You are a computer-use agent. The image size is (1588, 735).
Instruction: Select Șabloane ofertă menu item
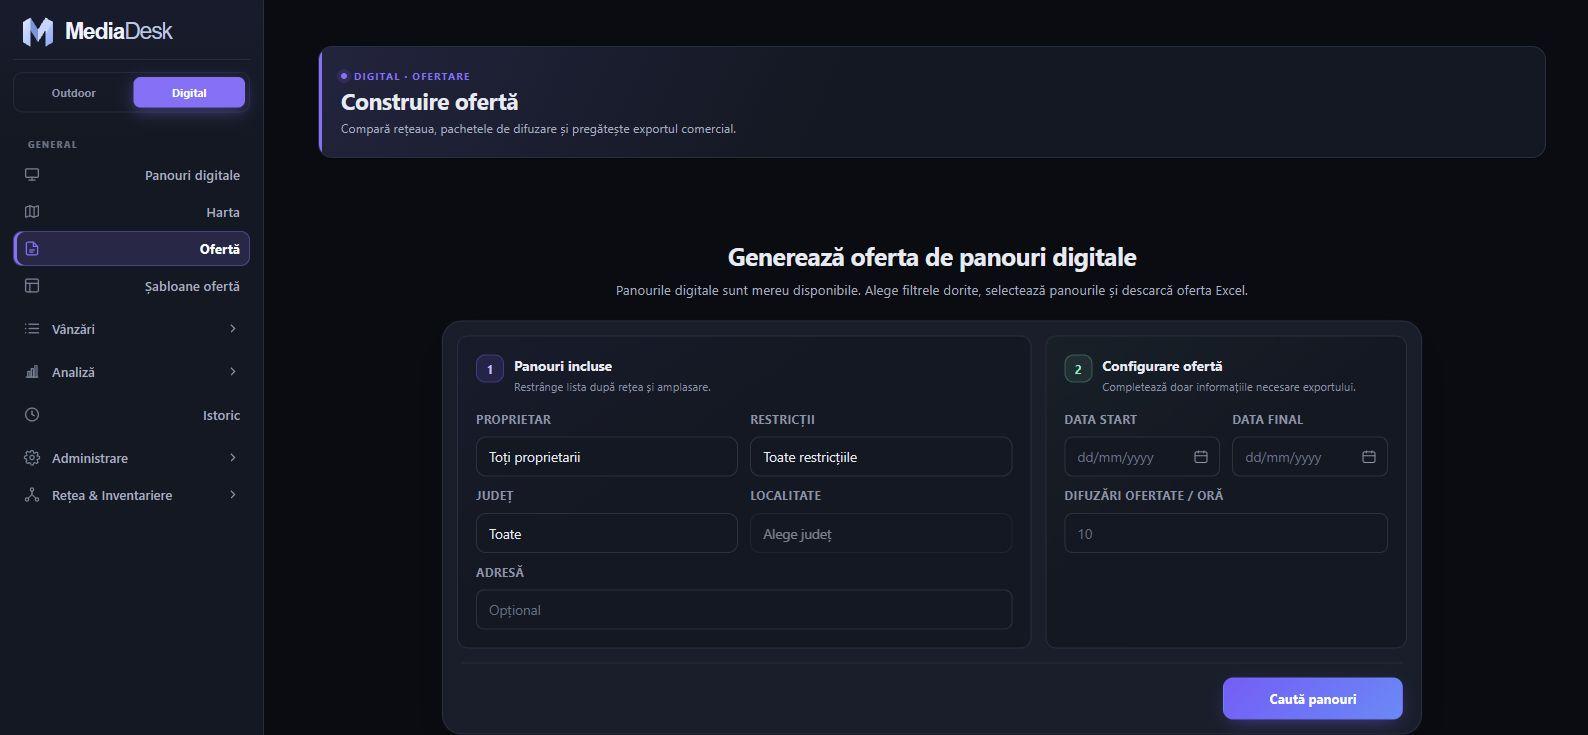pos(132,286)
